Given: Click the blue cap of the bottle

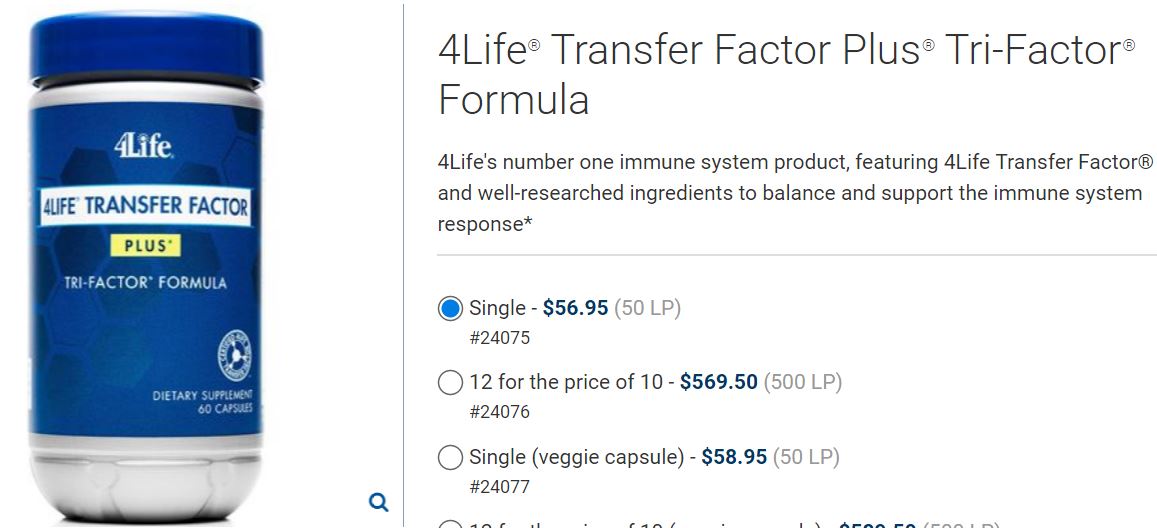Looking at the screenshot, I should click(147, 50).
